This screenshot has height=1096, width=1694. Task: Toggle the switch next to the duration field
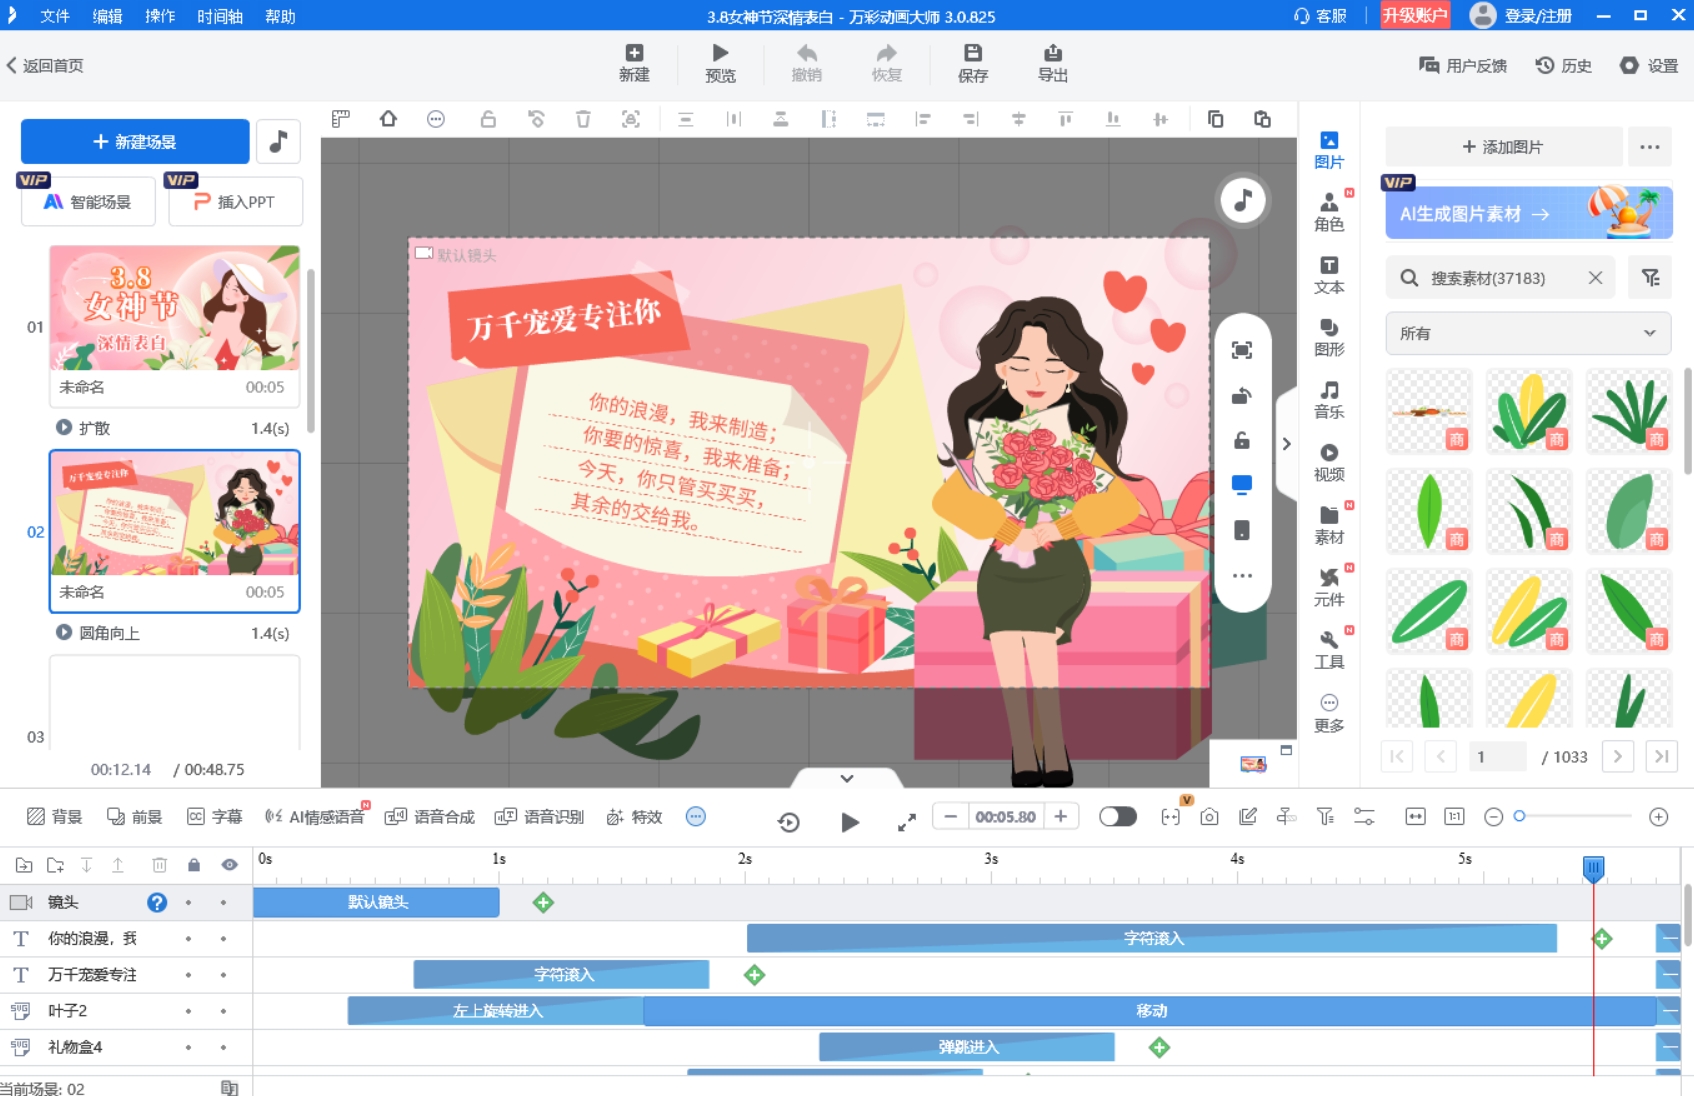click(1117, 817)
